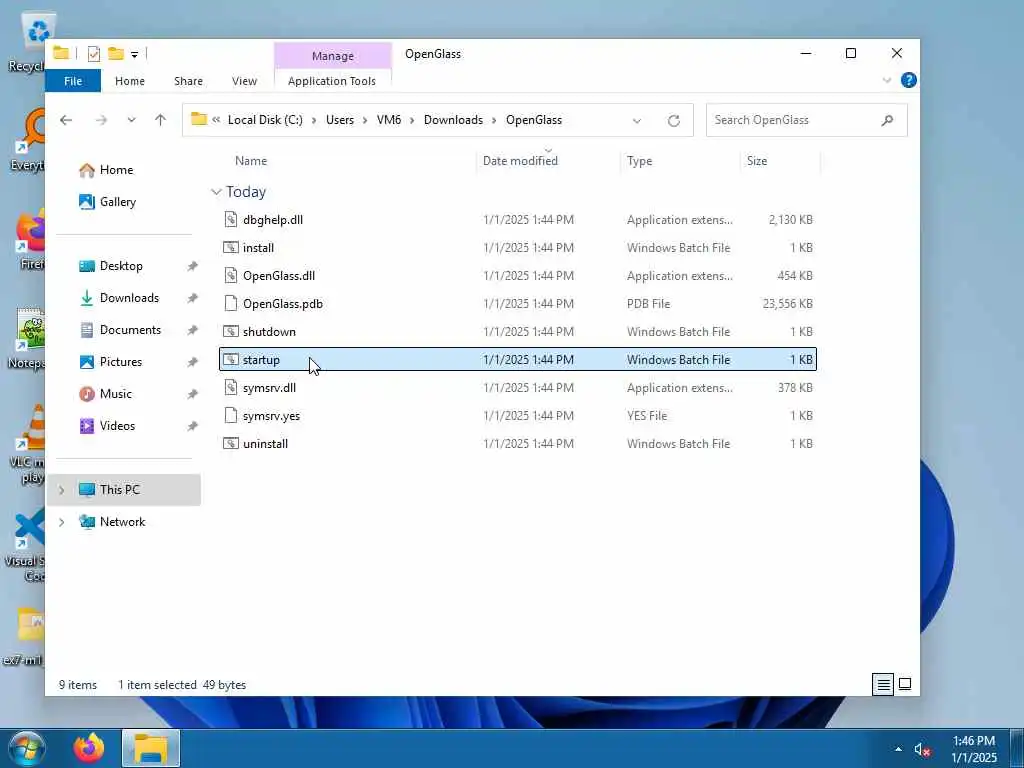Open Customize Quick Access Toolbar dropdown
Viewport: 1024px width, 768px height.
[x=135, y=55]
